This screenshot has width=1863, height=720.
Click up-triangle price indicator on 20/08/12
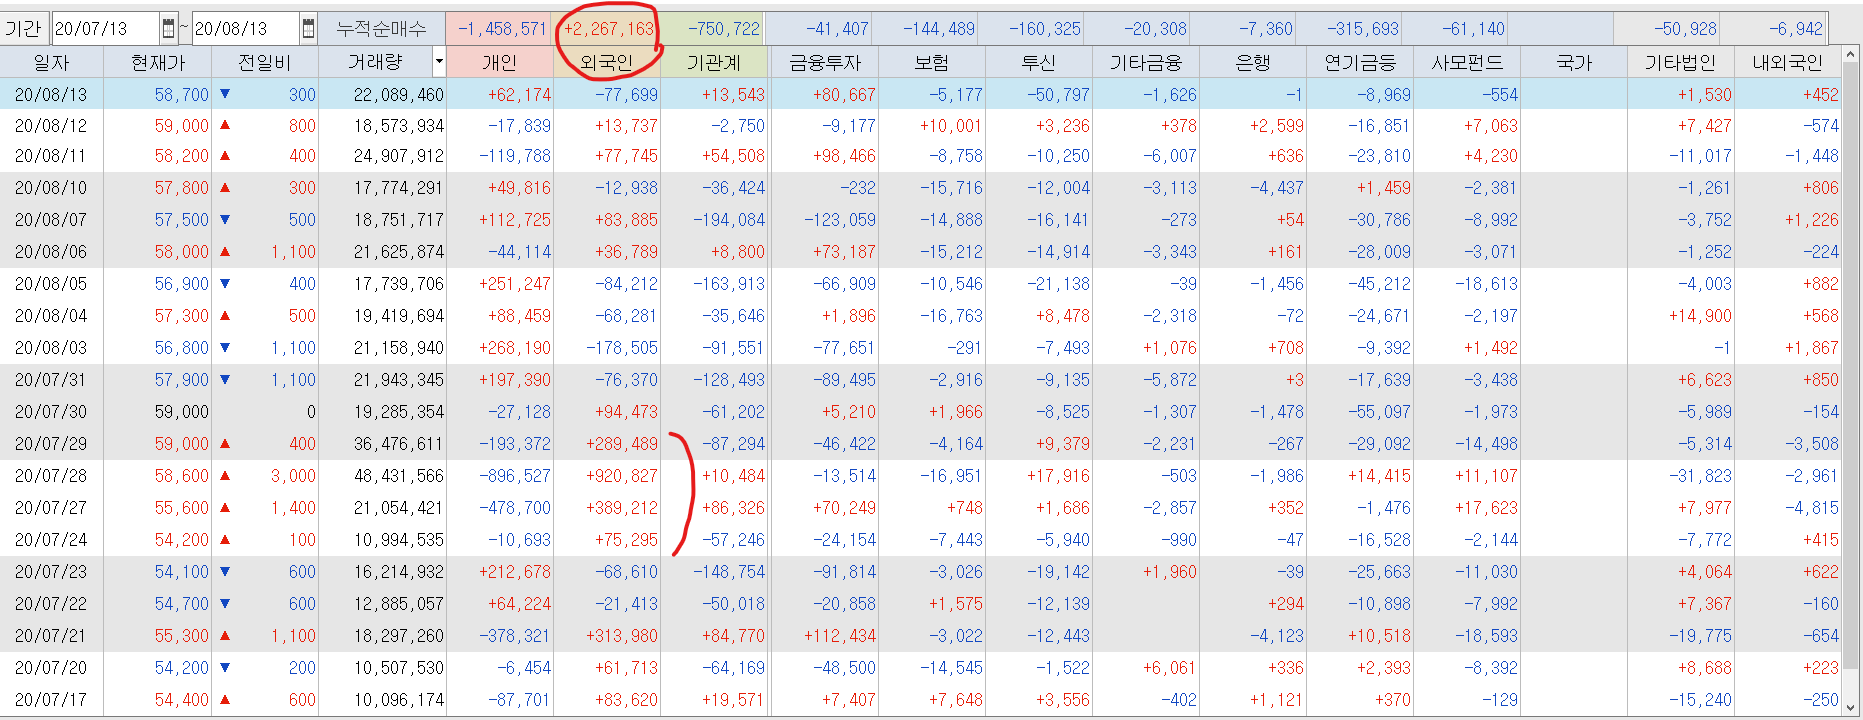tap(225, 125)
